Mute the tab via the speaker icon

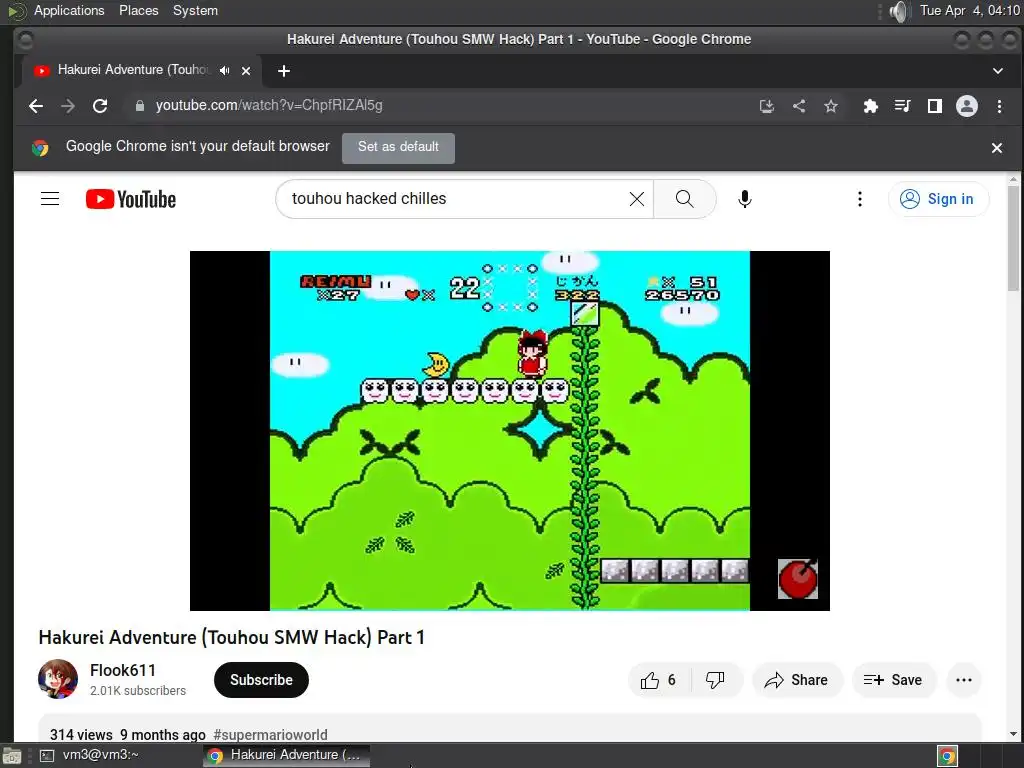pyautogui.click(x=225, y=71)
